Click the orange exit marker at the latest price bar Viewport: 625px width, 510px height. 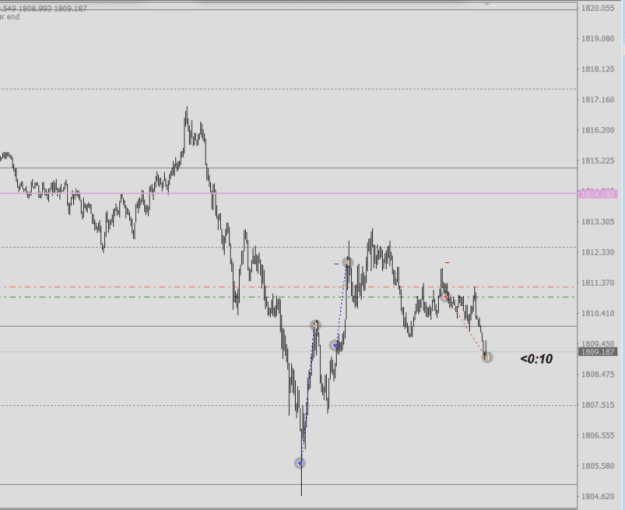click(487, 357)
